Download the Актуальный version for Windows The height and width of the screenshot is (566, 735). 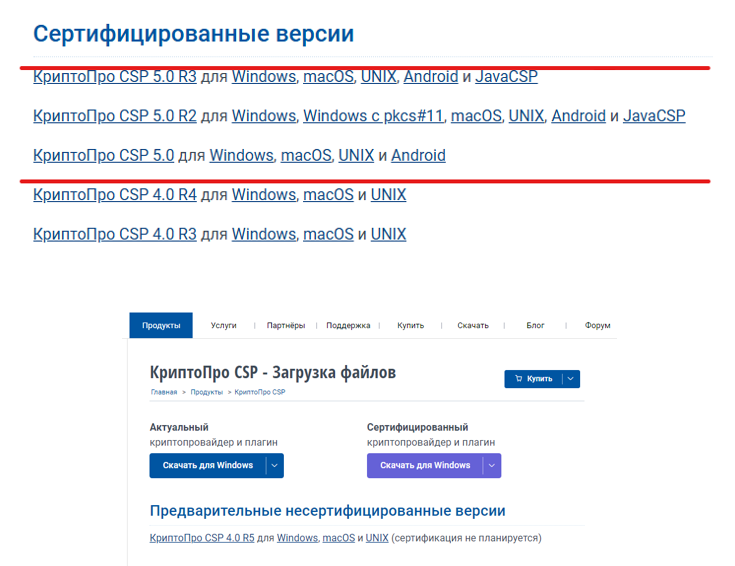point(208,465)
